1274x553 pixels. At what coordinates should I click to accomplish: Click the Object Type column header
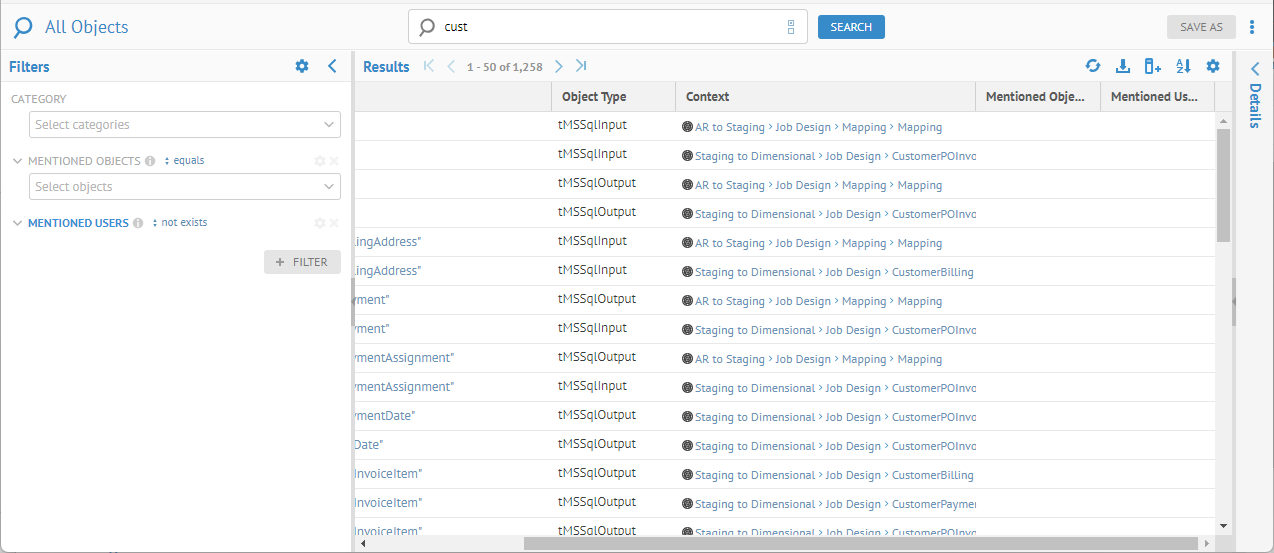[x=594, y=97]
